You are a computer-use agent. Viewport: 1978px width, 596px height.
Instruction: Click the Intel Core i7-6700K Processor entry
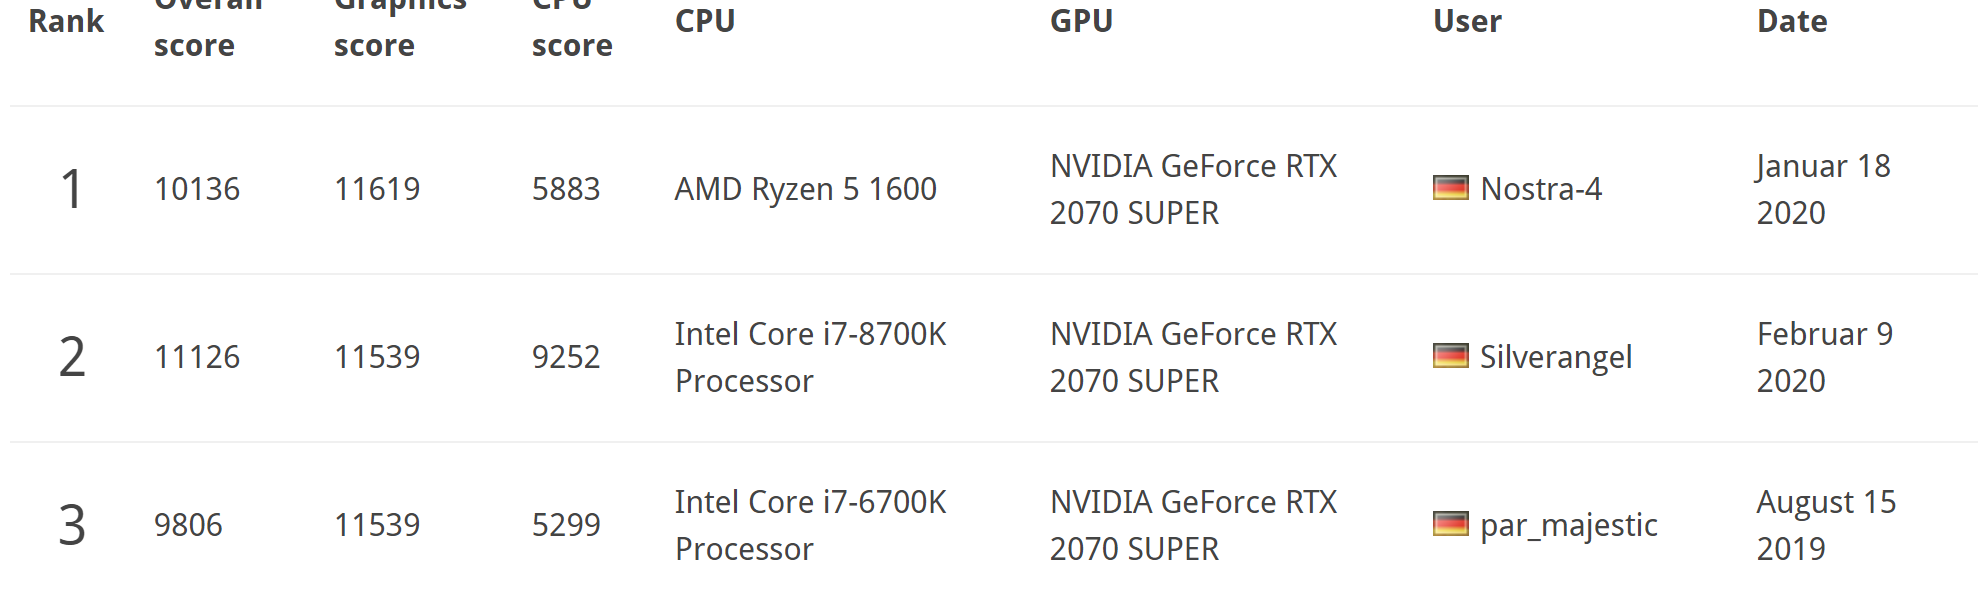tap(811, 525)
